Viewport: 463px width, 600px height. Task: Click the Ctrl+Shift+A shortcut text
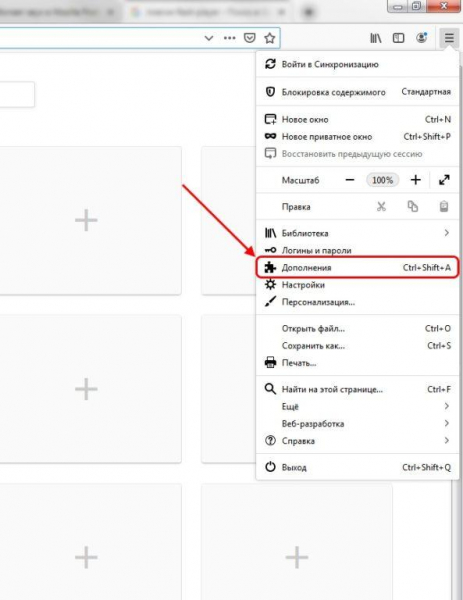[427, 267]
